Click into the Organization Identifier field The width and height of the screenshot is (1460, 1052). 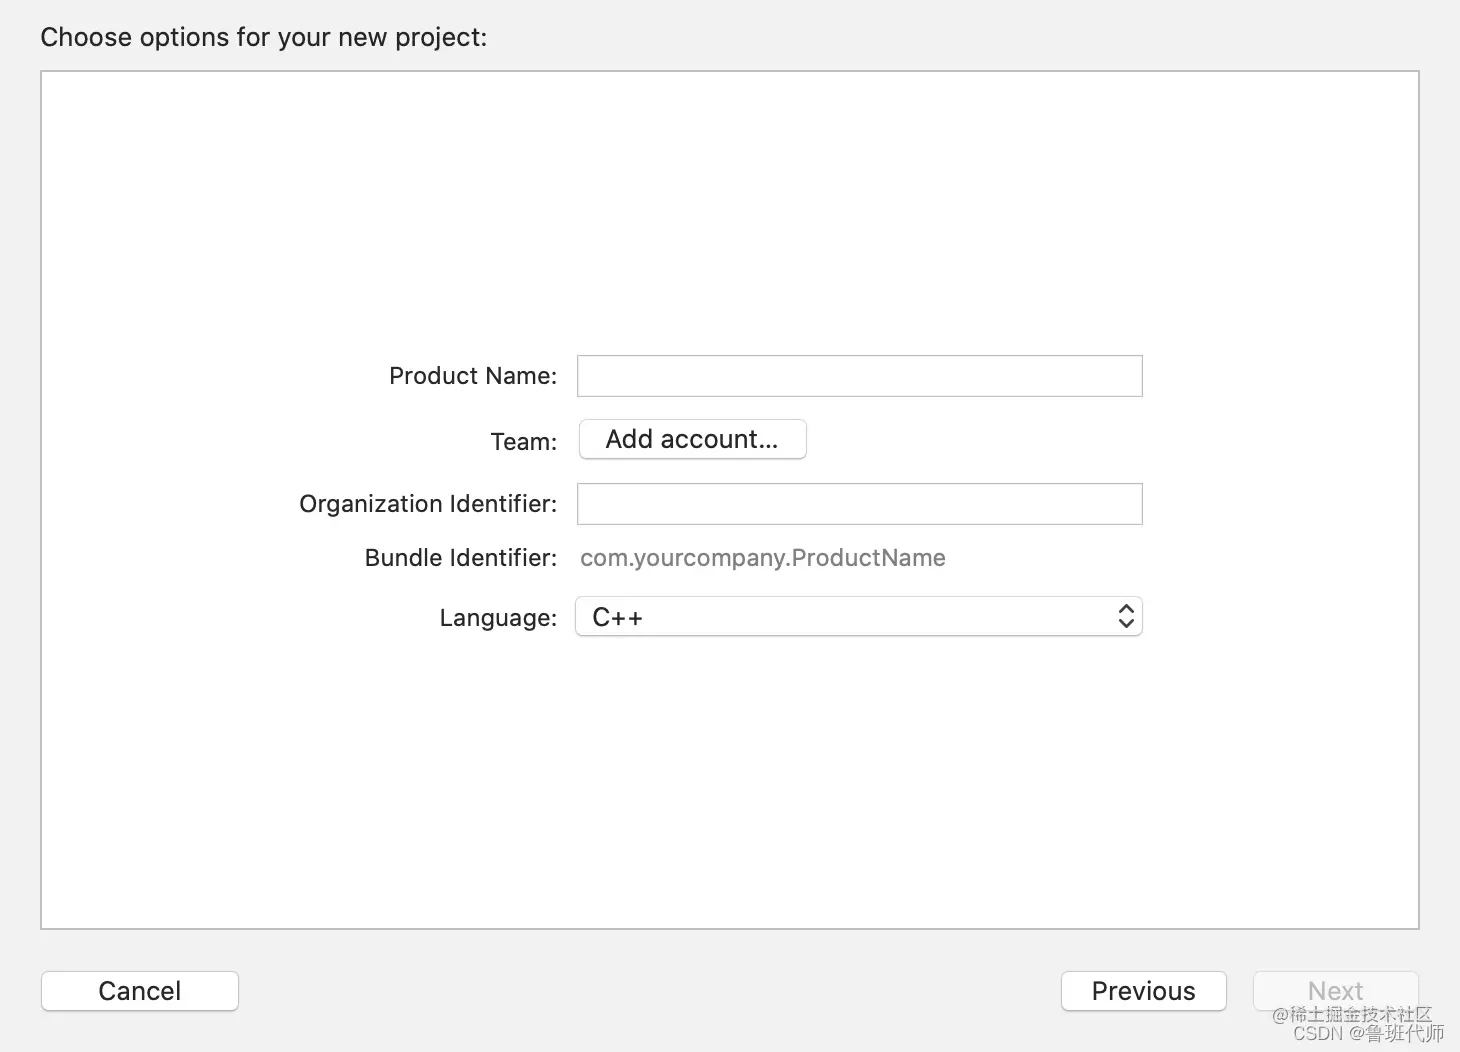(859, 504)
